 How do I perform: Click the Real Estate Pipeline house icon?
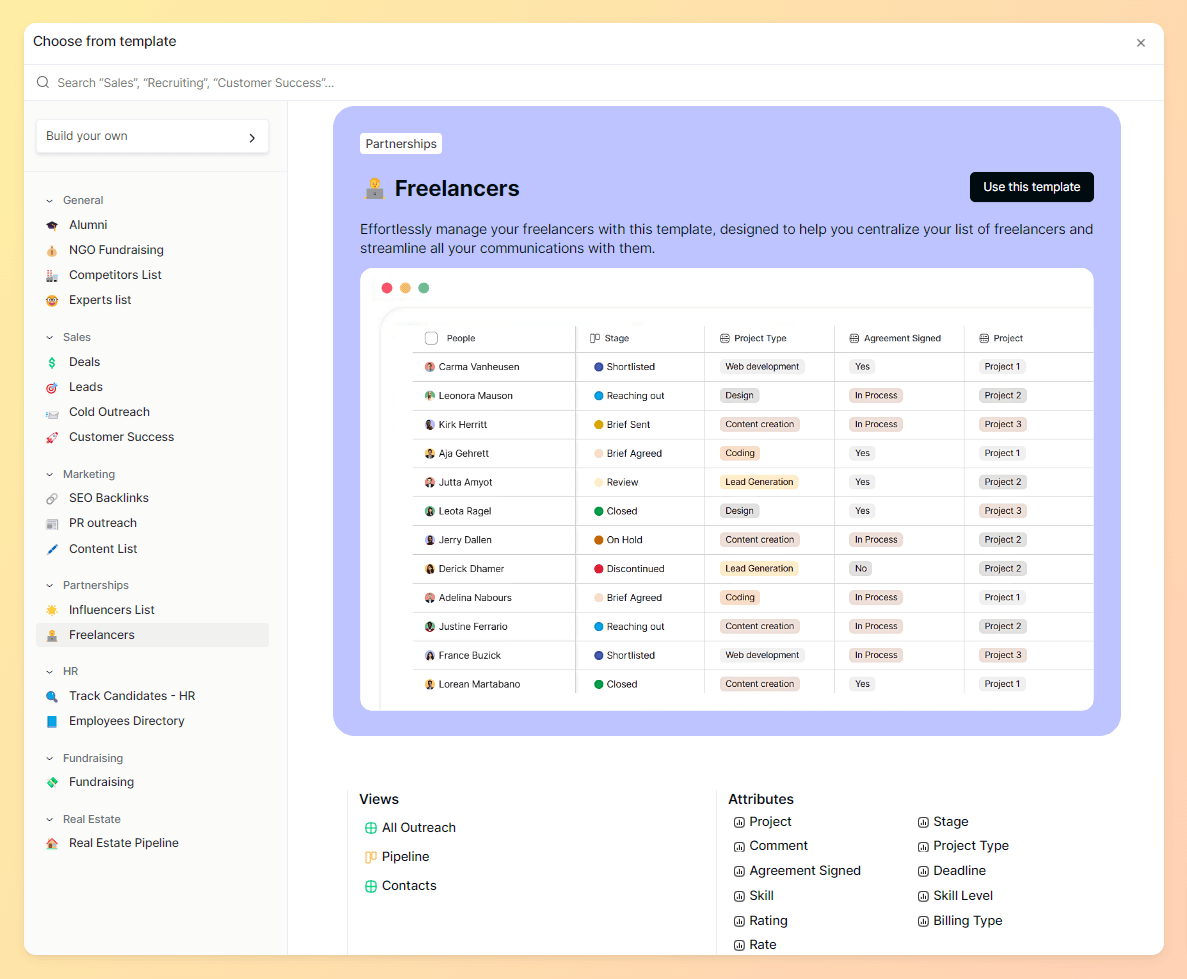pyautogui.click(x=52, y=844)
